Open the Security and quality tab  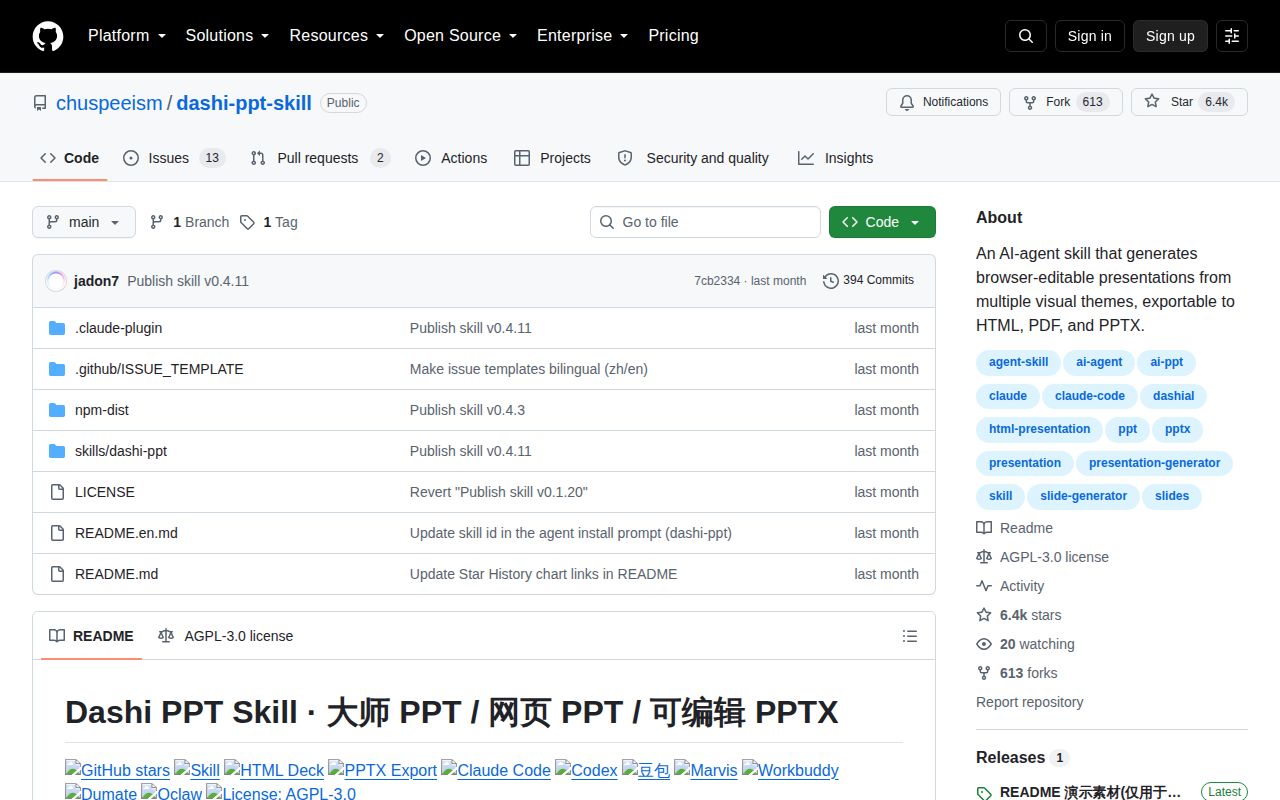(x=694, y=158)
